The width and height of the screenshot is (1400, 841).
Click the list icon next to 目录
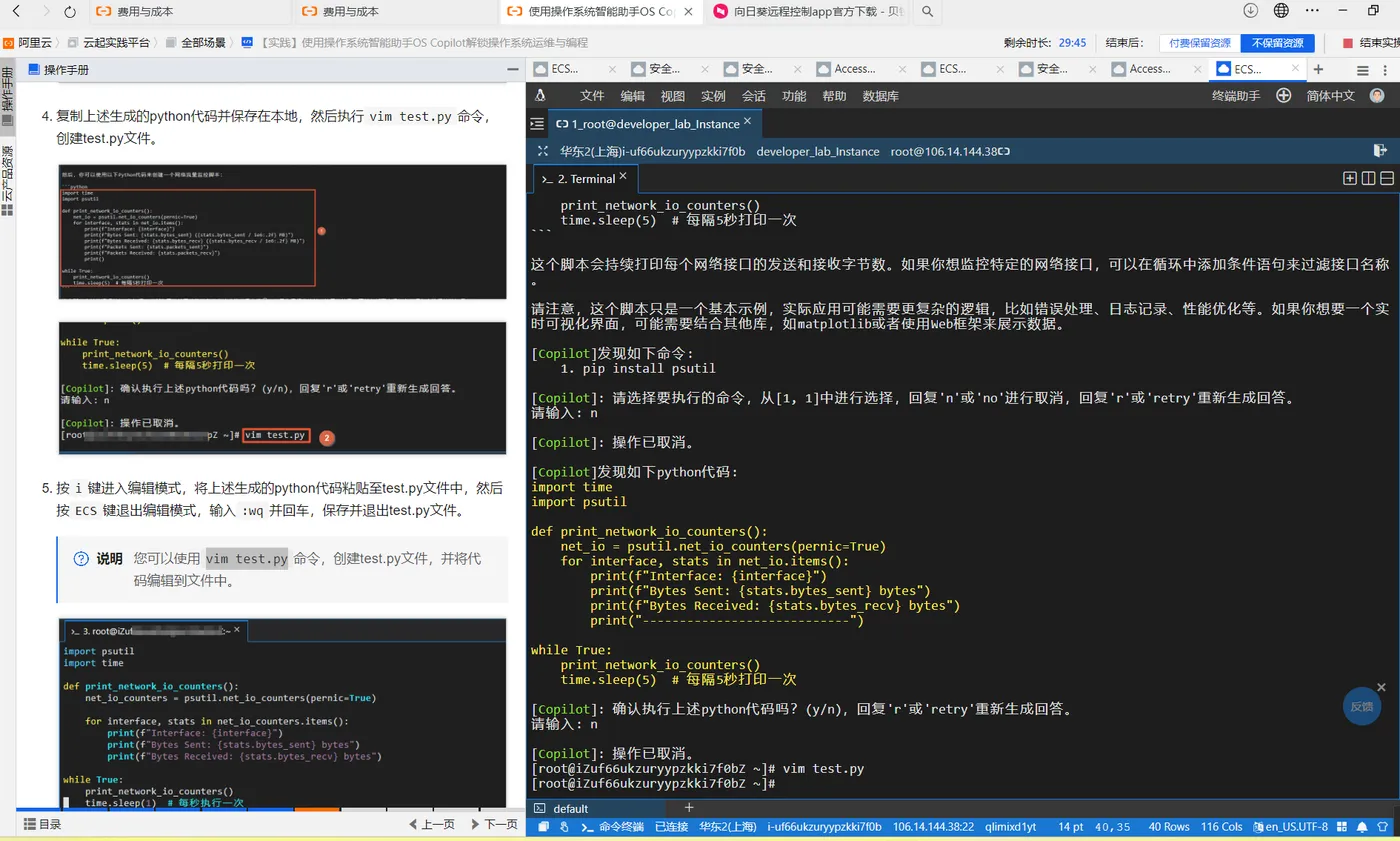tap(29, 825)
